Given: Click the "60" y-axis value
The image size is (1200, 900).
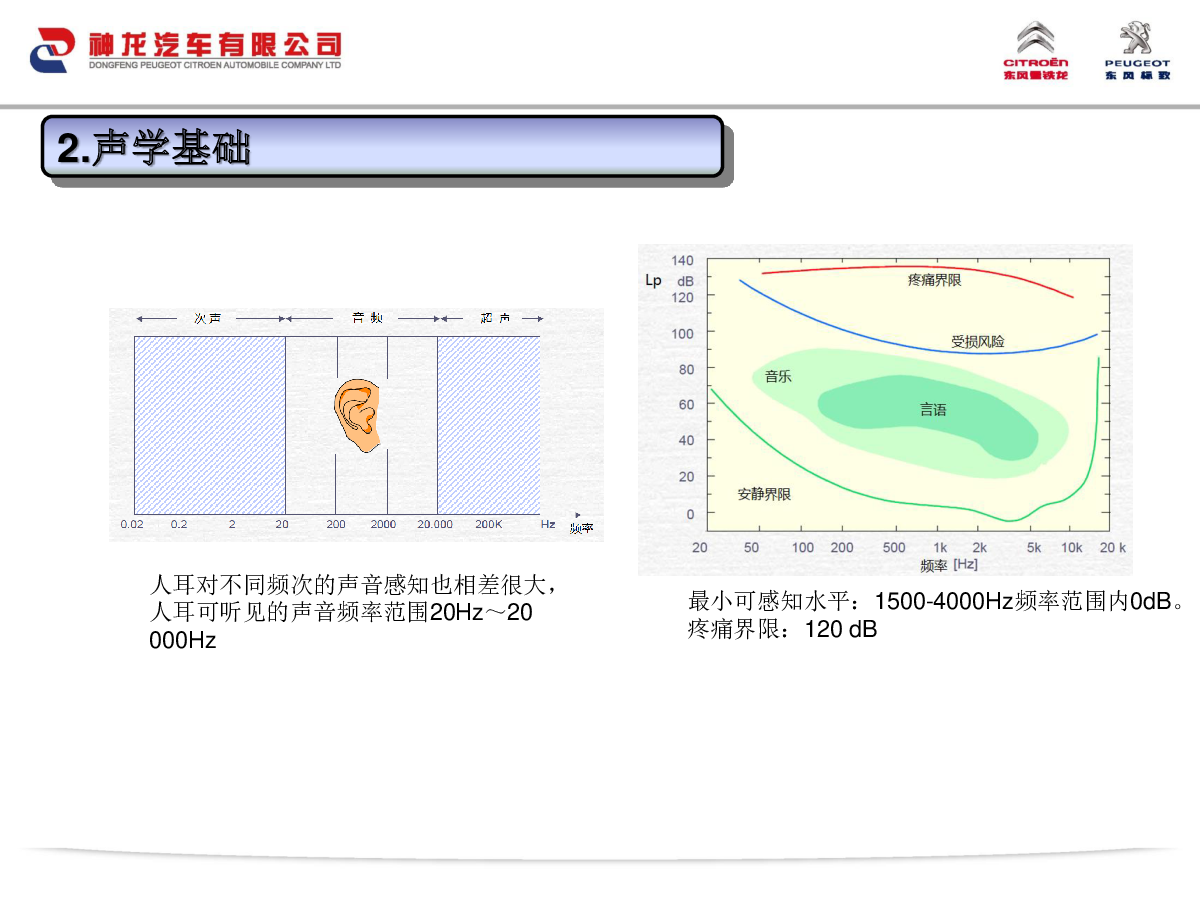Looking at the screenshot, I should pyautogui.click(x=686, y=405).
